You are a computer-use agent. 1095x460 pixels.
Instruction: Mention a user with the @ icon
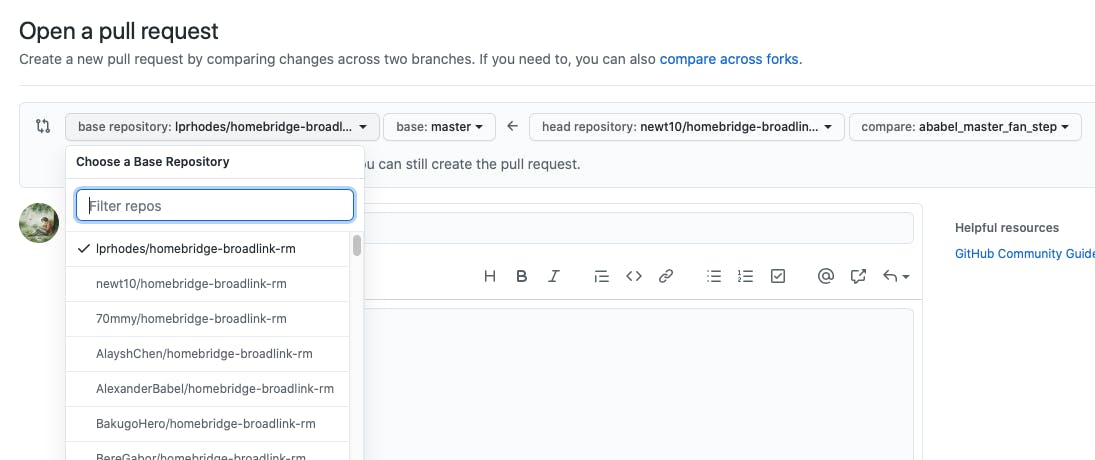(x=825, y=276)
